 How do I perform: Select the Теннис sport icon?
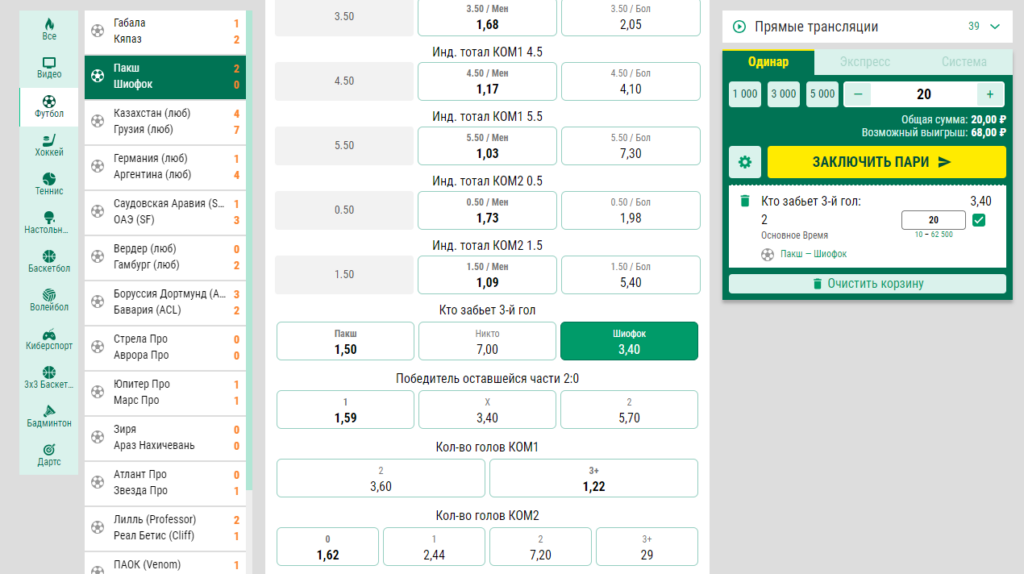49,178
